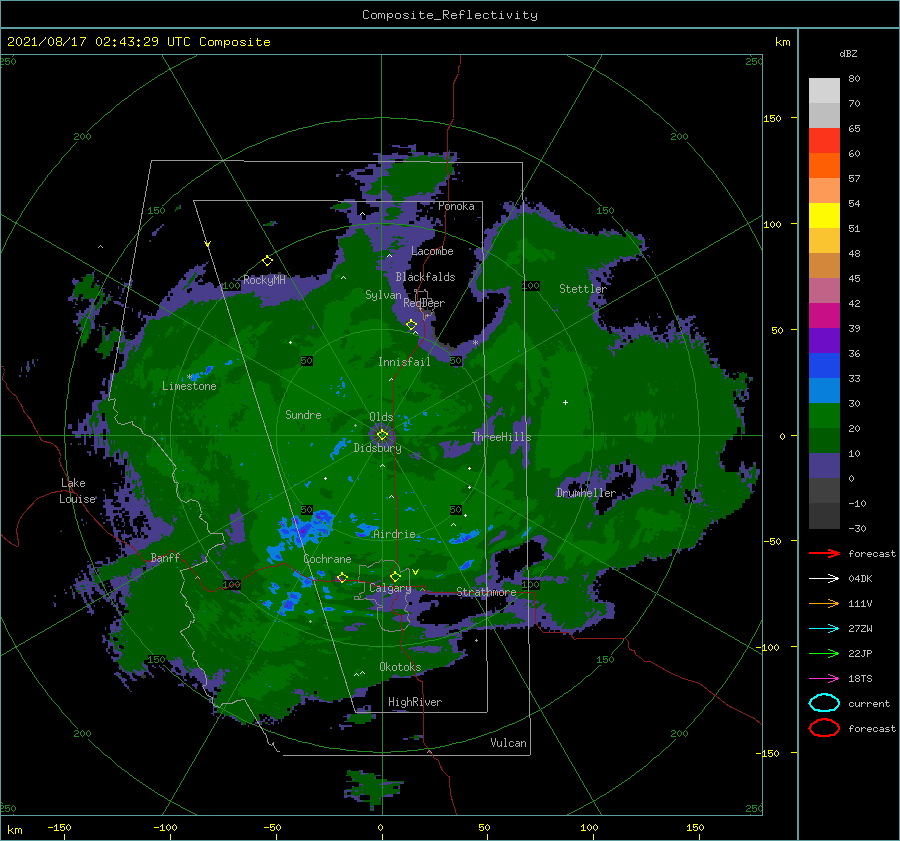Click the yellow diamond marker below Cochrane
The width and height of the screenshot is (900, 841).
(342, 577)
